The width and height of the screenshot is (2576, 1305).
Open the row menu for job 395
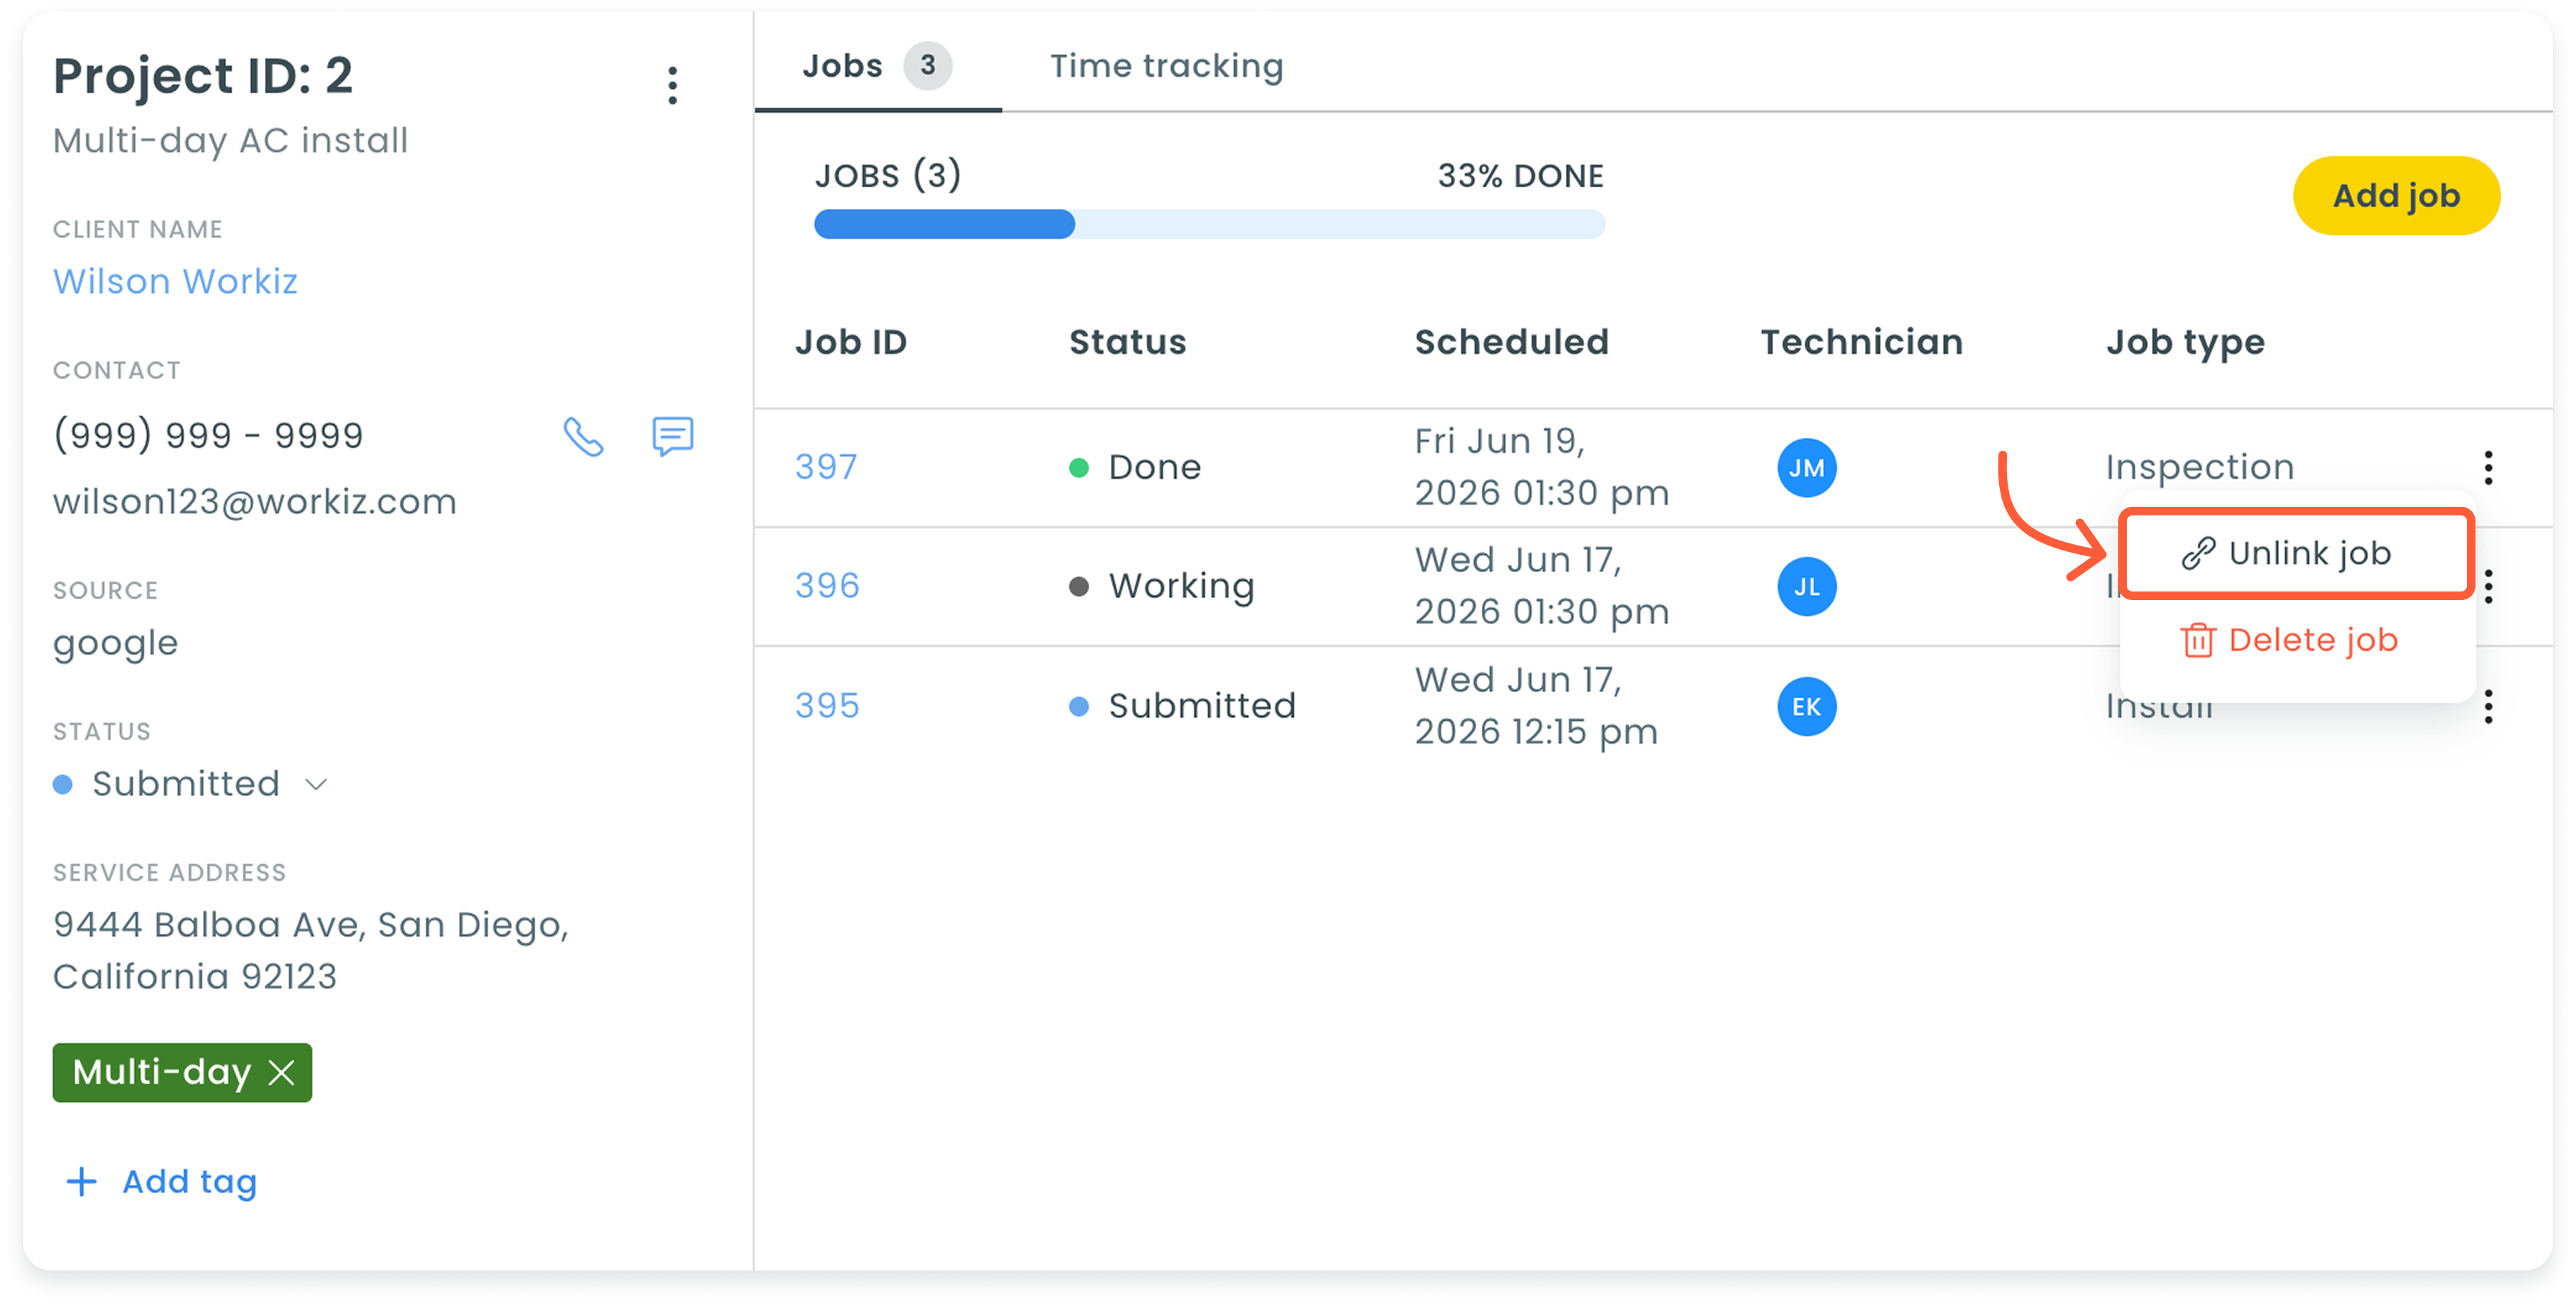(2488, 706)
